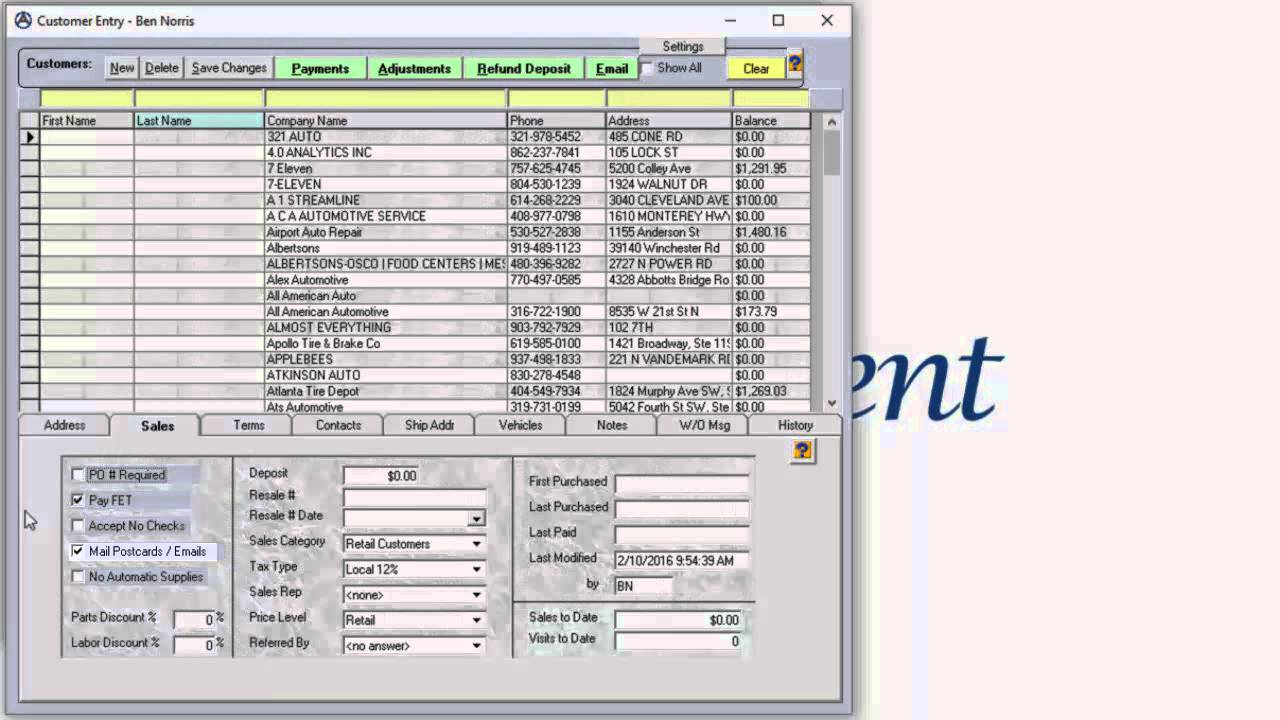Image resolution: width=1280 pixels, height=720 pixels.
Task: Click scroll down arrow of customer list
Action: [x=832, y=403]
